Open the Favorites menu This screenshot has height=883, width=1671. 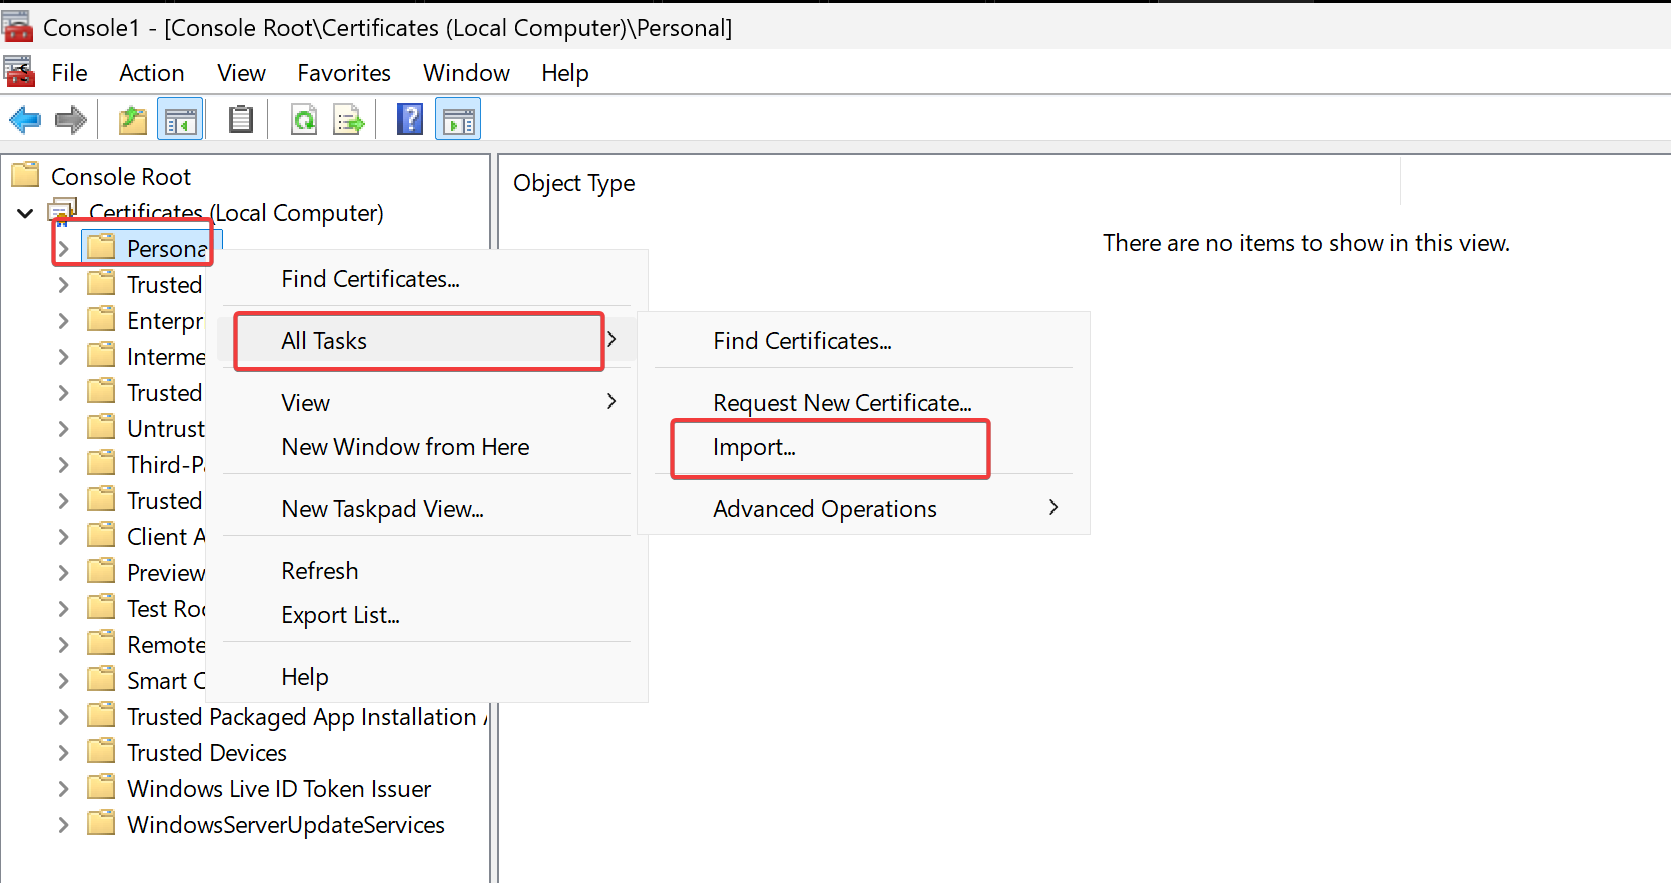coord(343,73)
